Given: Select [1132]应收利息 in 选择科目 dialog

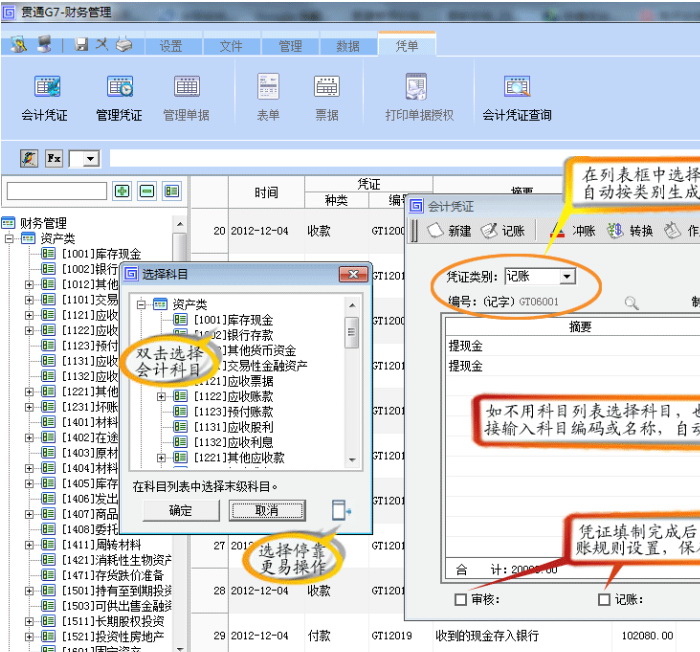Looking at the screenshot, I should (x=233, y=442).
